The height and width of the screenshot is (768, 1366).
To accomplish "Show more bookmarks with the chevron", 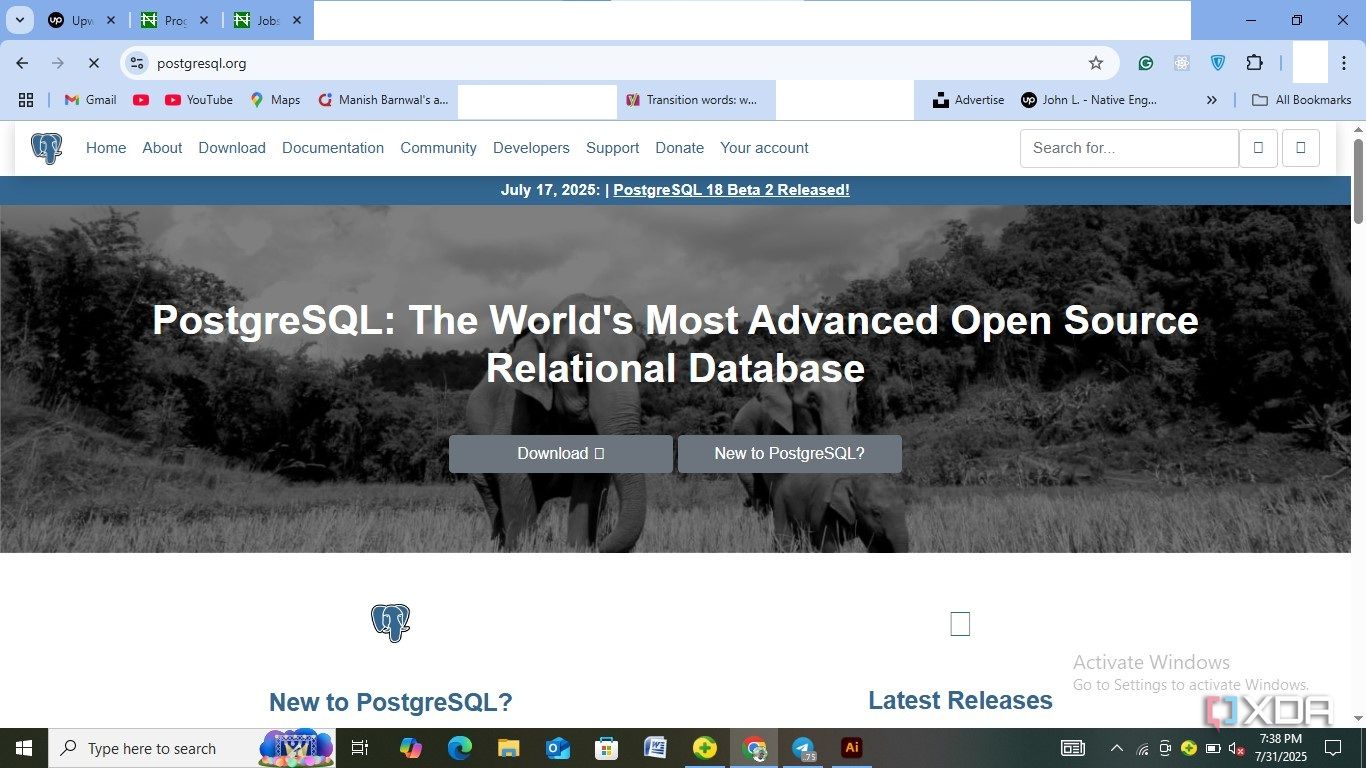I will 1212,100.
